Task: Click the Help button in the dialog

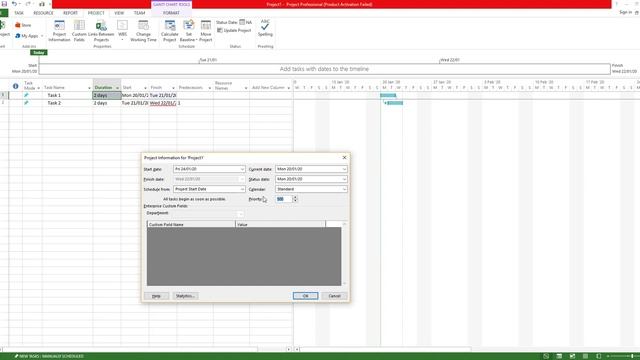Action: tap(156, 296)
